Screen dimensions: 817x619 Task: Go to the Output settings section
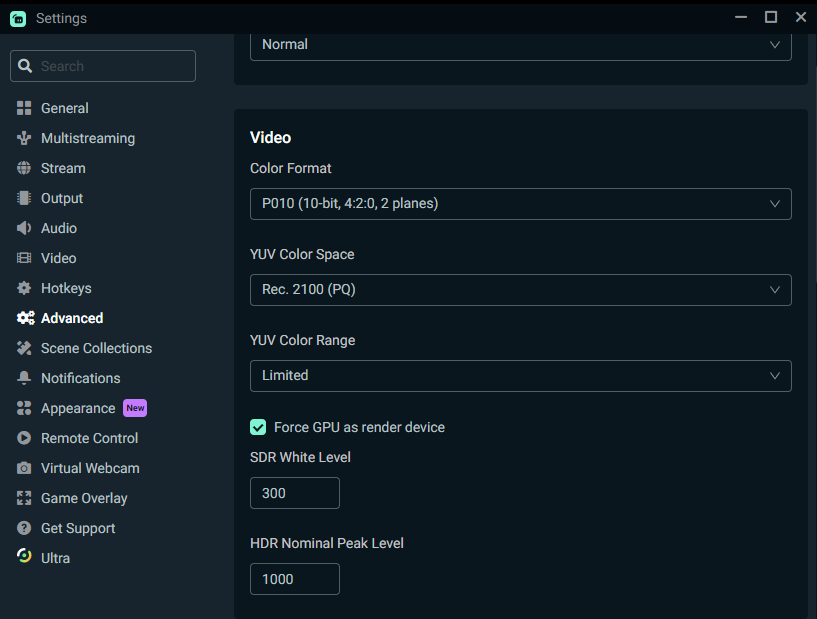pyautogui.click(x=63, y=198)
